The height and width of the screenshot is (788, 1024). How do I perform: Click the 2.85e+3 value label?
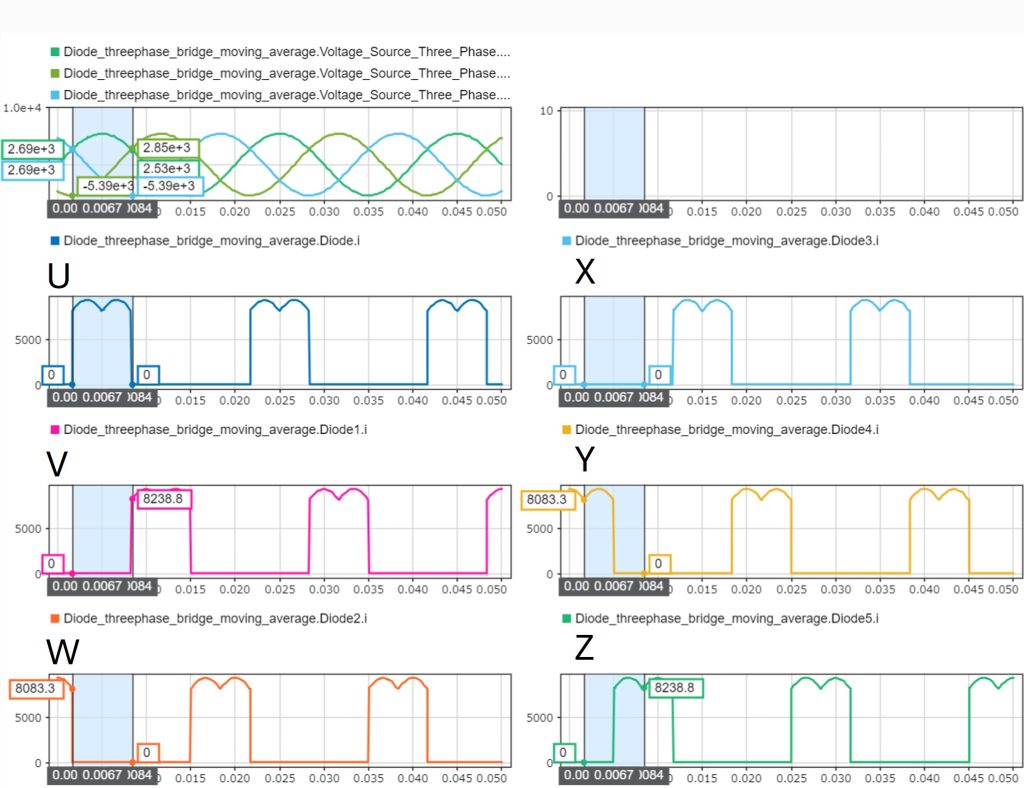tap(167, 149)
